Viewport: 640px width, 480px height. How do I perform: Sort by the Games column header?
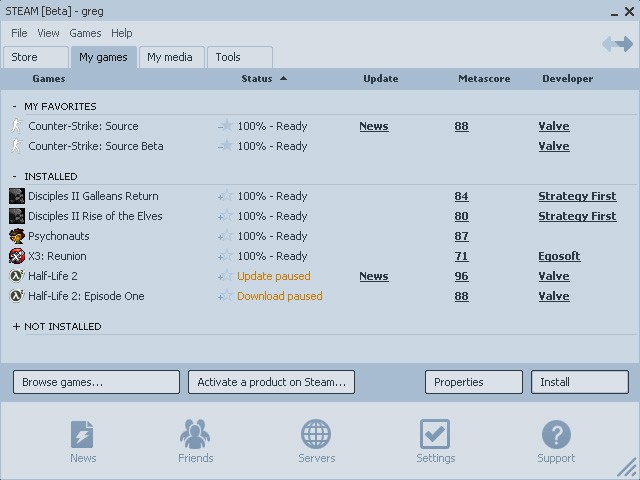click(x=49, y=79)
